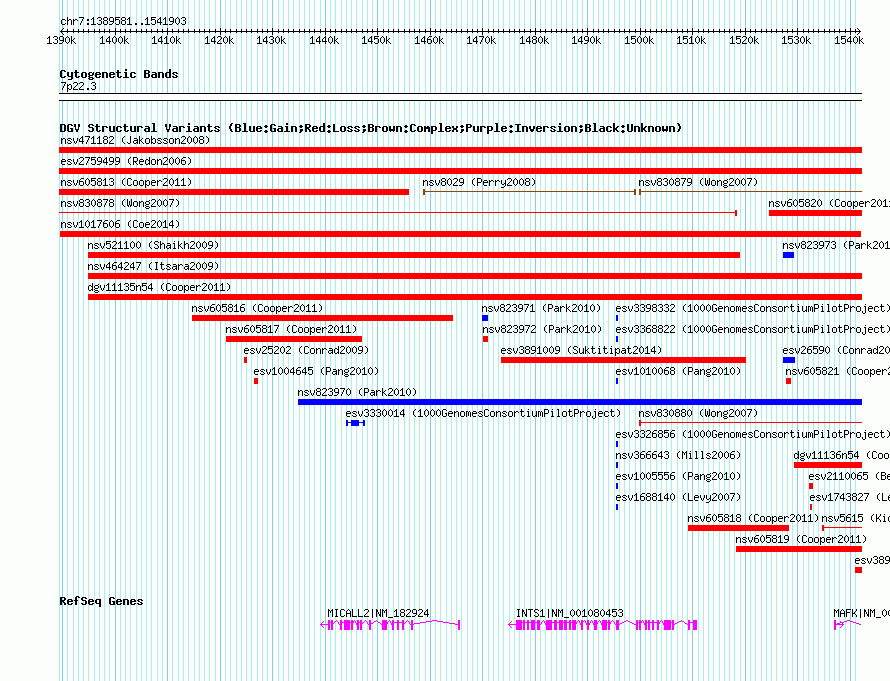Click the thin red nsv830880 line
The height and width of the screenshot is (681, 890).
(750, 423)
